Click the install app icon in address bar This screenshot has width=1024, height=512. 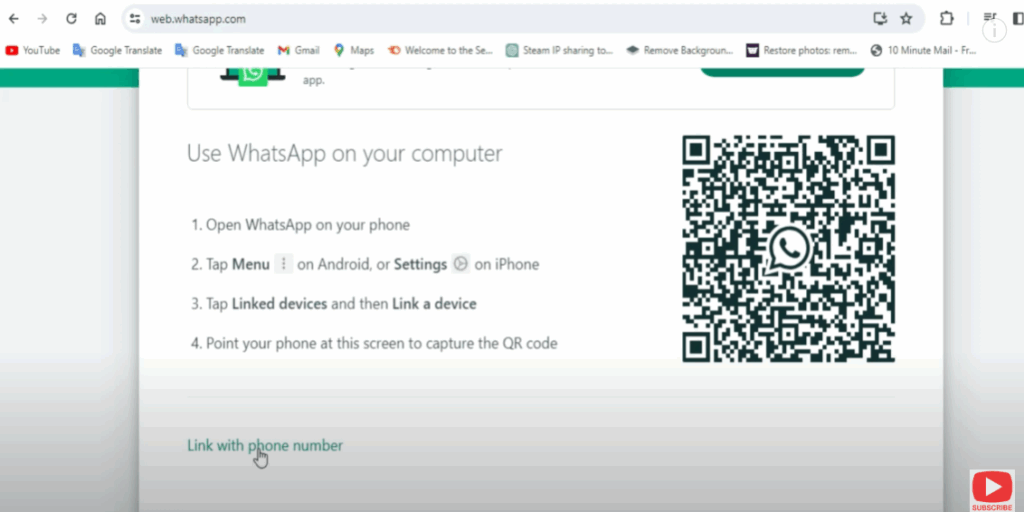[x=880, y=19]
